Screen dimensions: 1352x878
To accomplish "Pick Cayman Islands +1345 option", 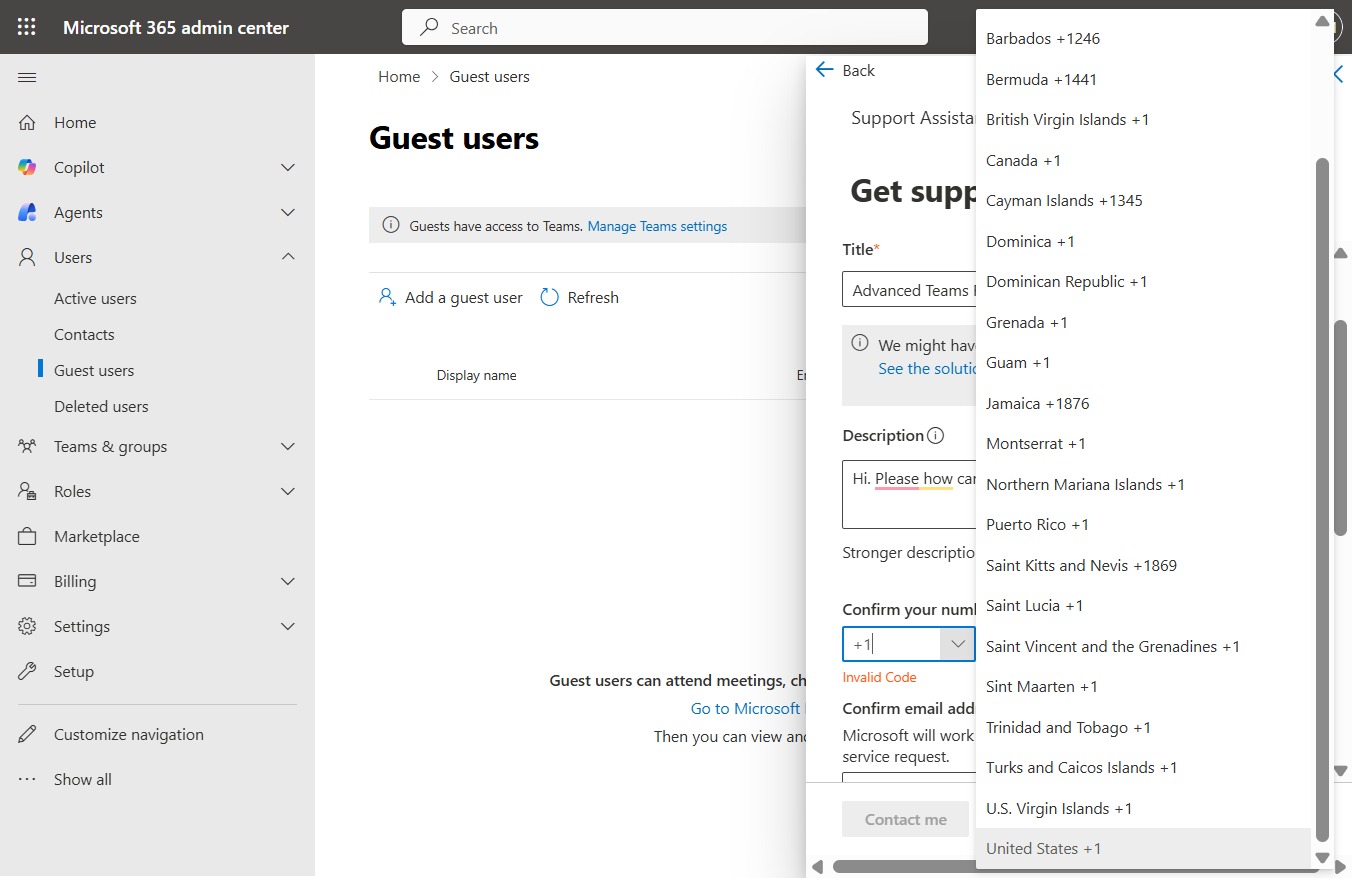I will pyautogui.click(x=1143, y=200).
